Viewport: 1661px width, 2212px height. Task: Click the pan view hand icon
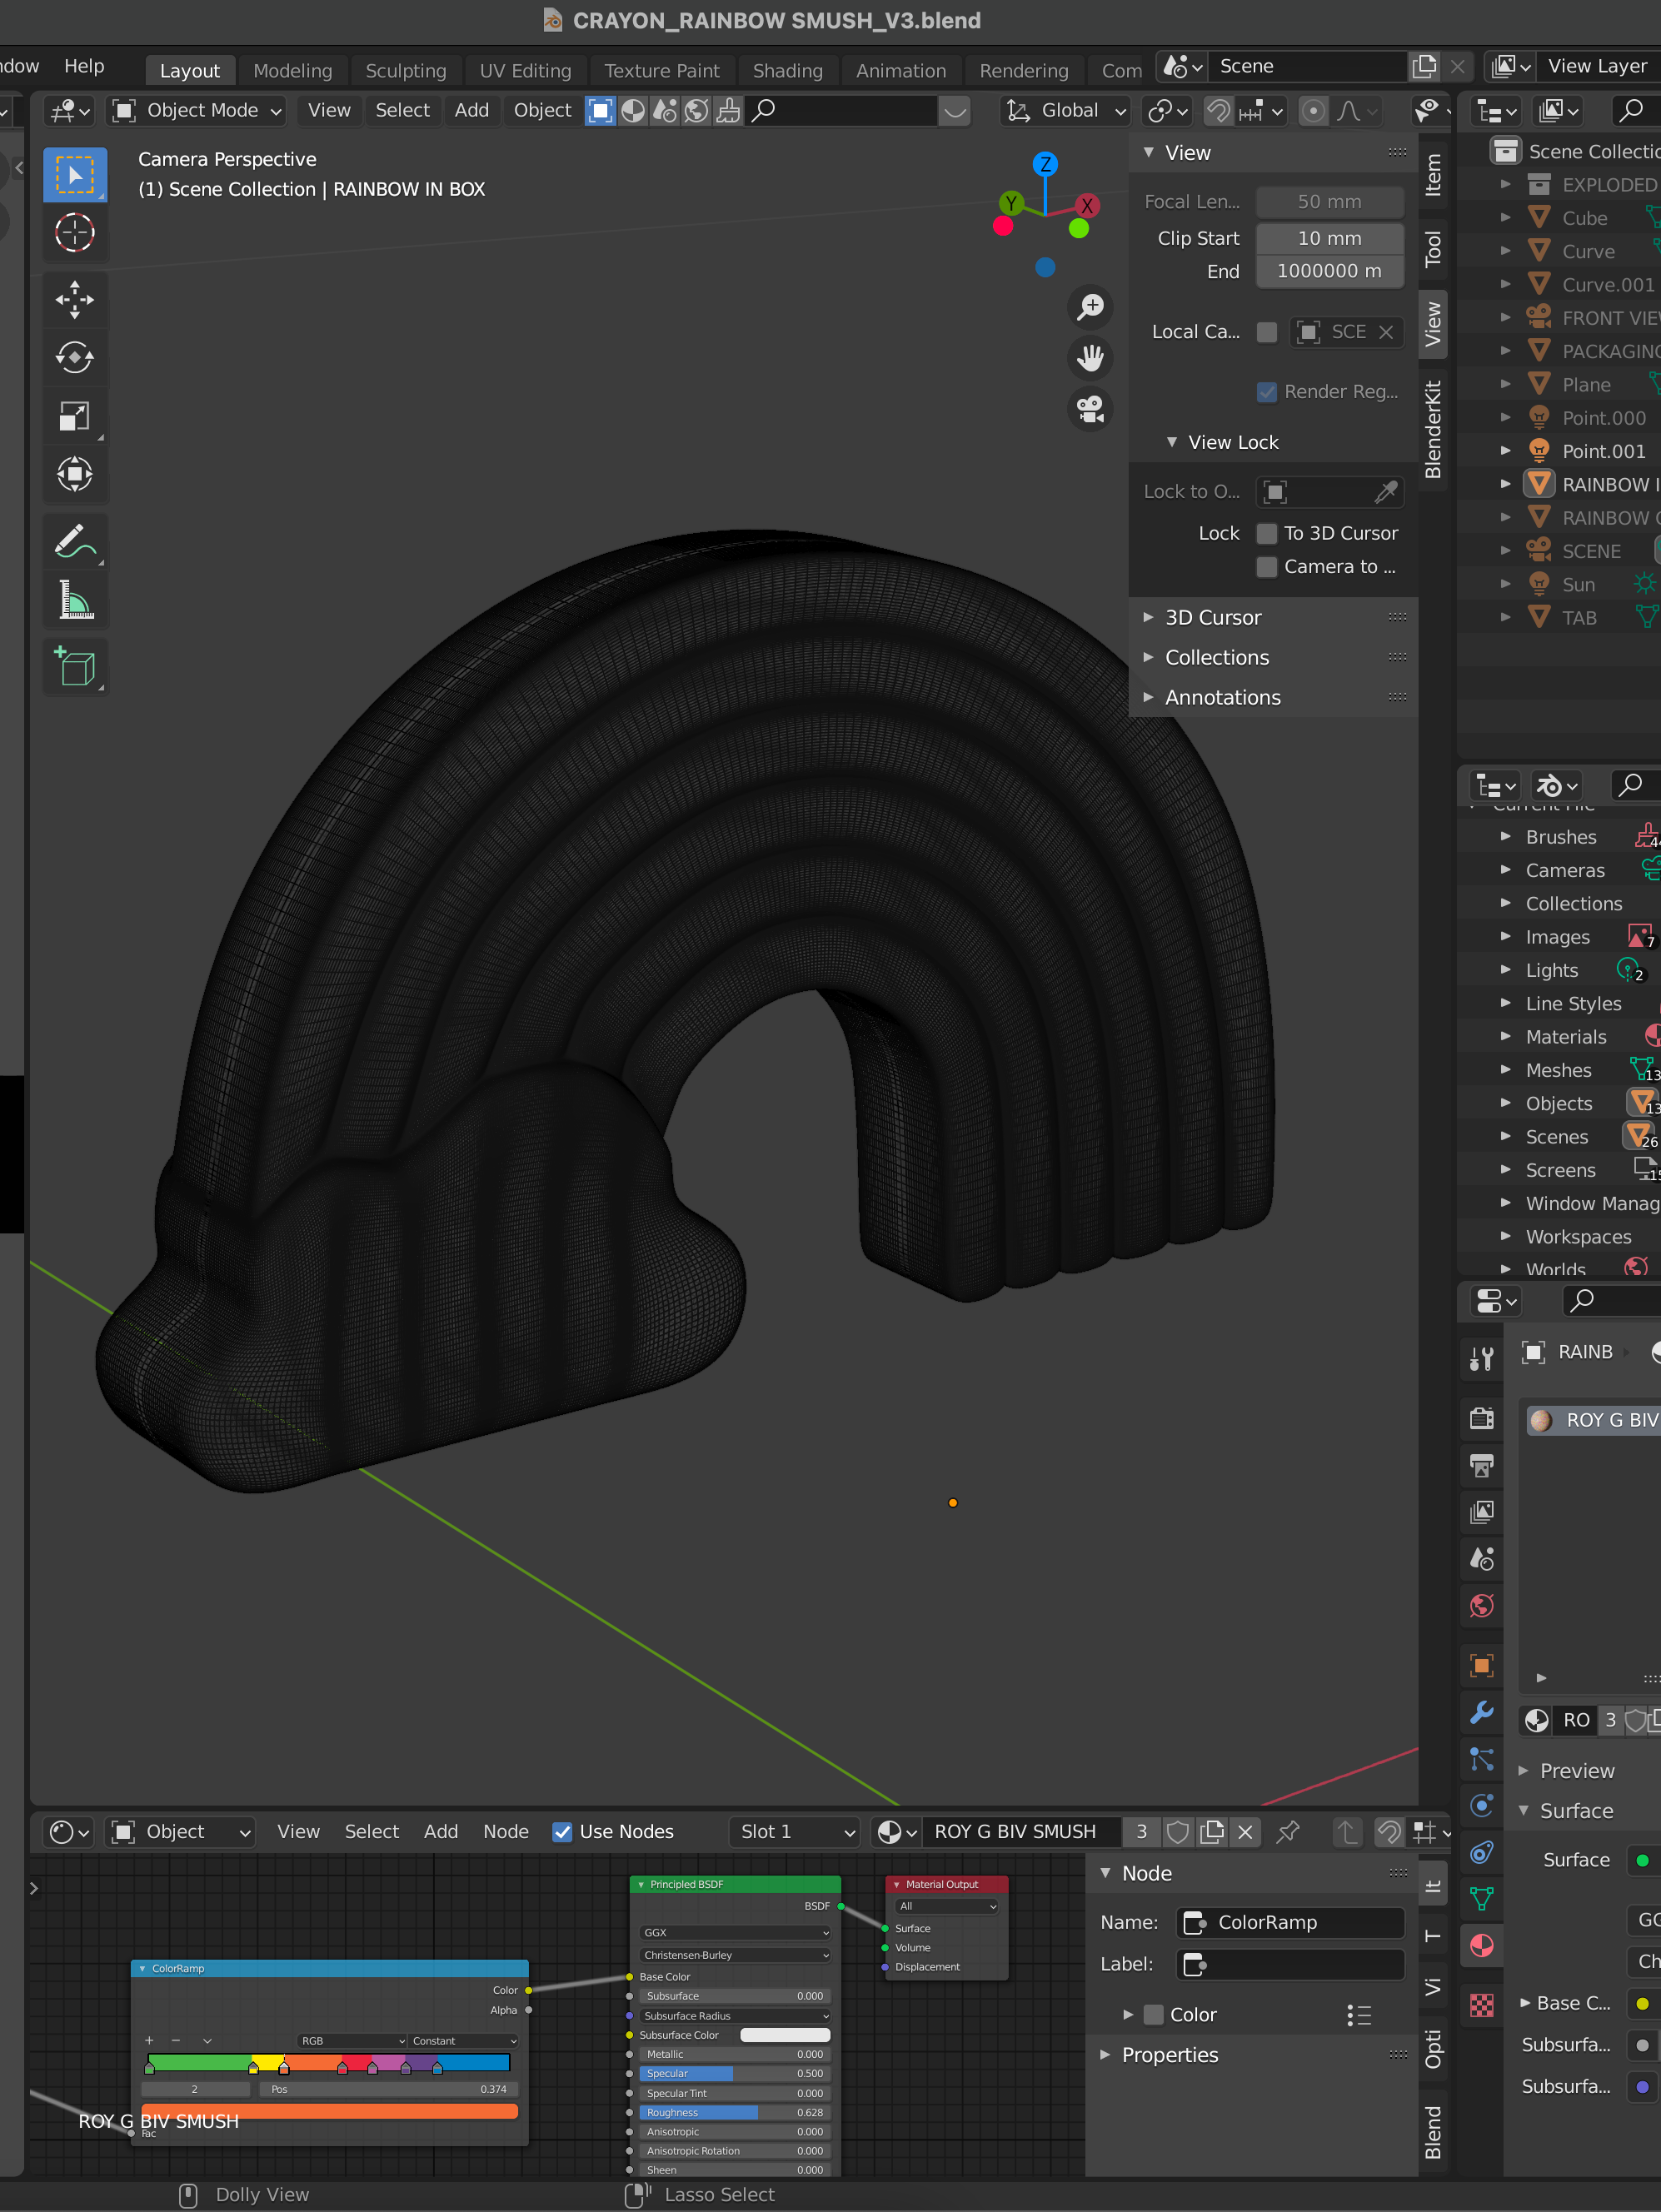[x=1090, y=358]
